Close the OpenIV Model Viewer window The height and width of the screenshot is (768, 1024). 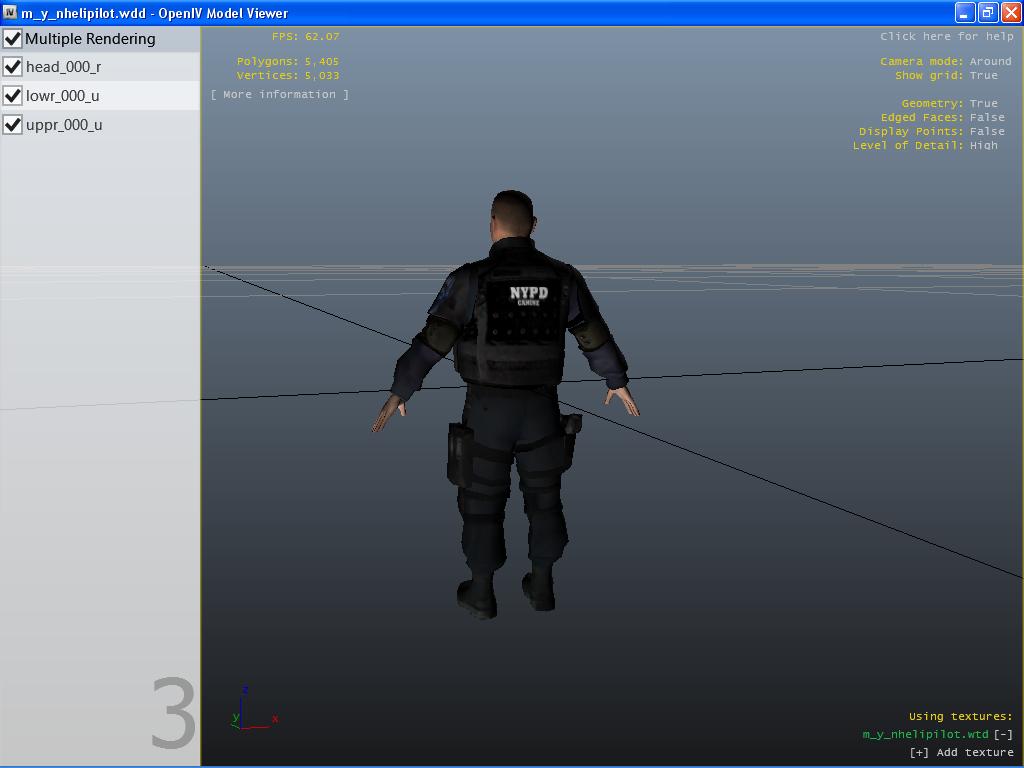coord(1011,13)
